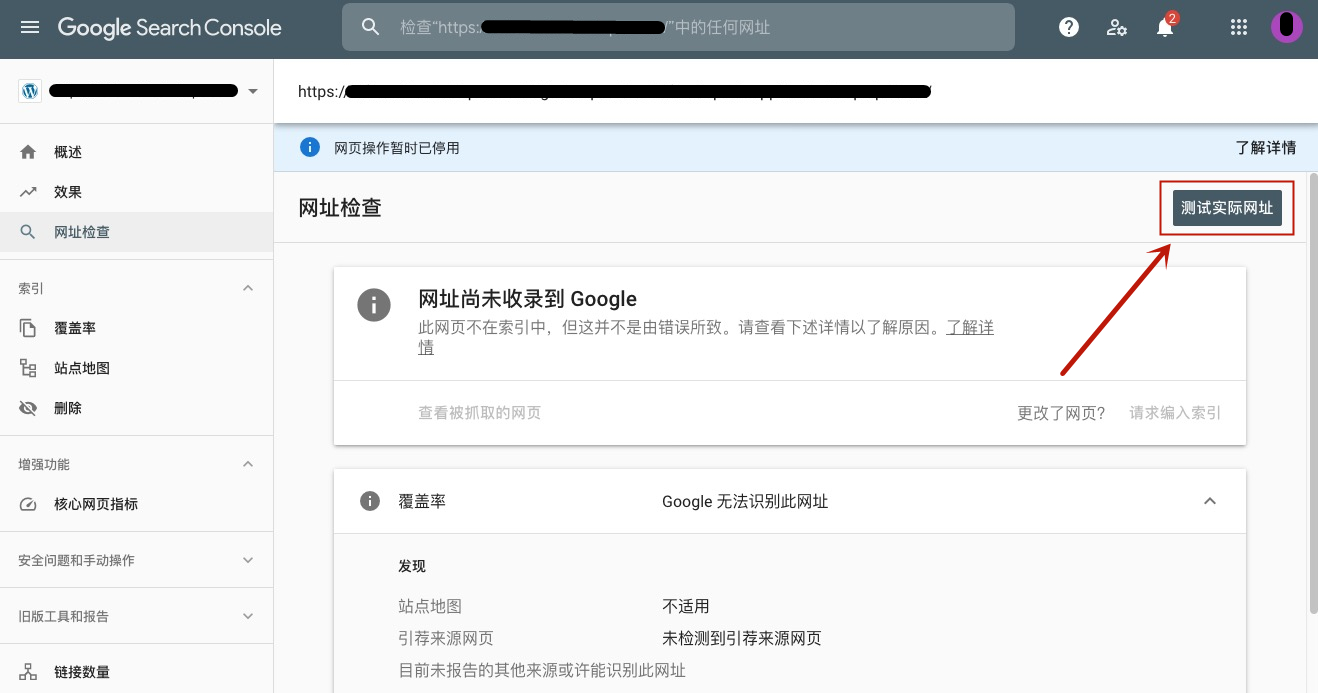The image size is (1318, 693).
Task: Click 请求编入索引
Action: coord(1175,412)
